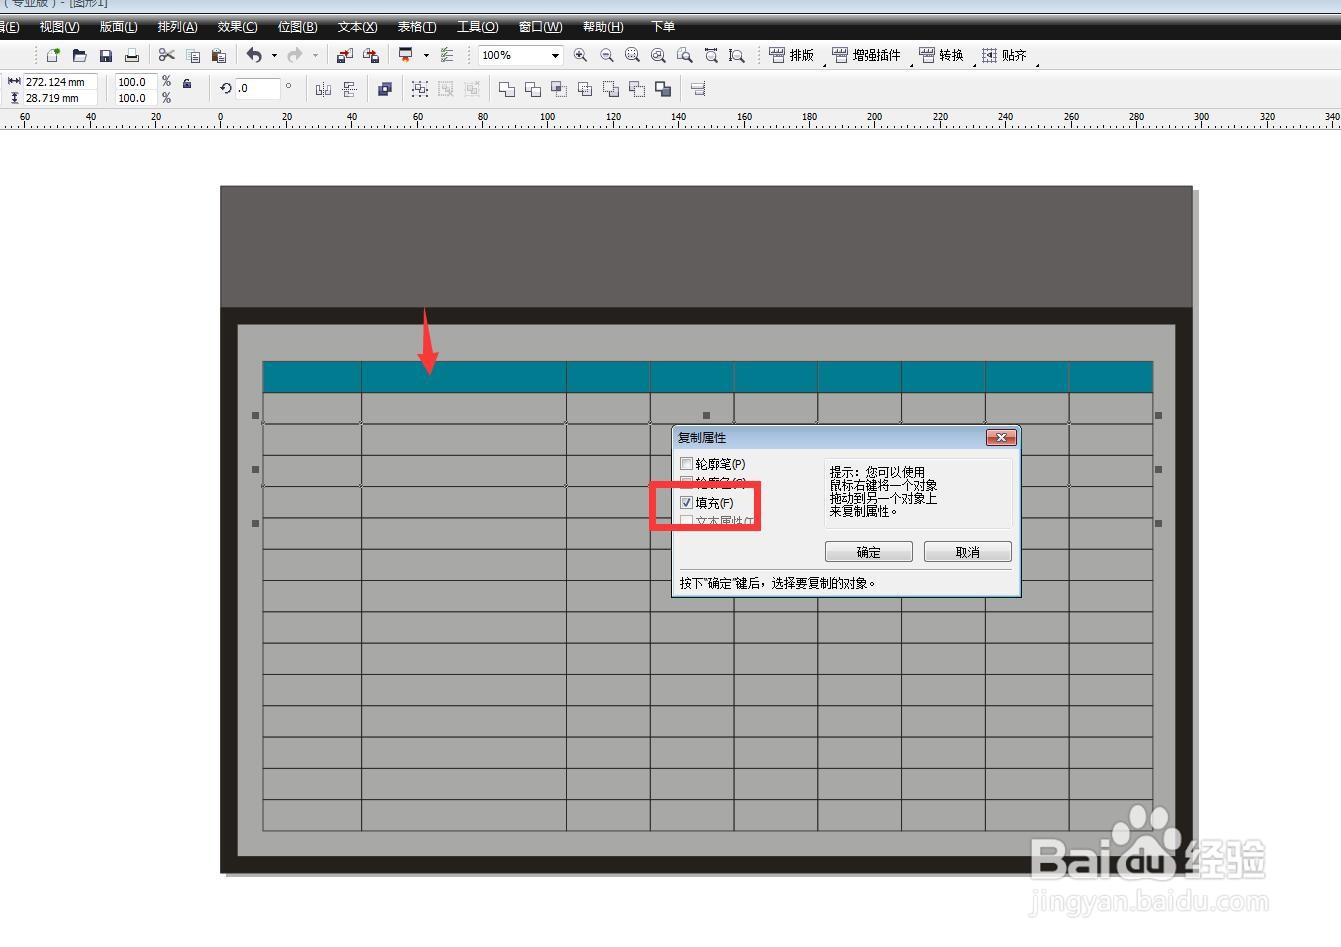This screenshot has height=947, width=1341.
Task: Mirror the object horizontally
Action: [x=323, y=90]
